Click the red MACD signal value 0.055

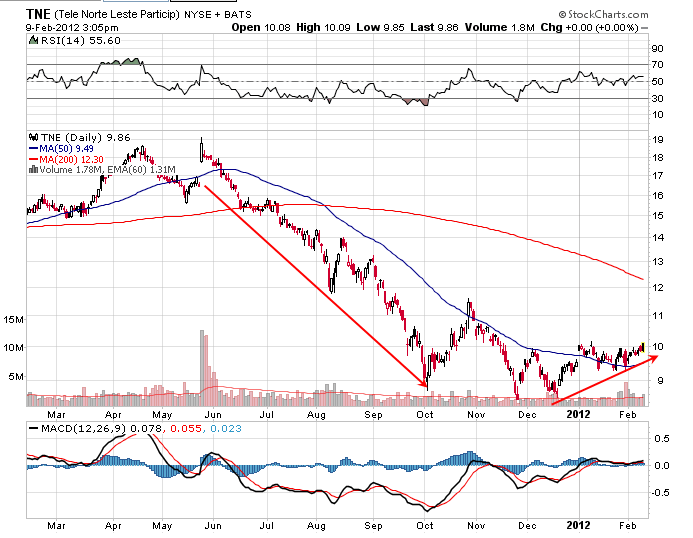pos(186,428)
